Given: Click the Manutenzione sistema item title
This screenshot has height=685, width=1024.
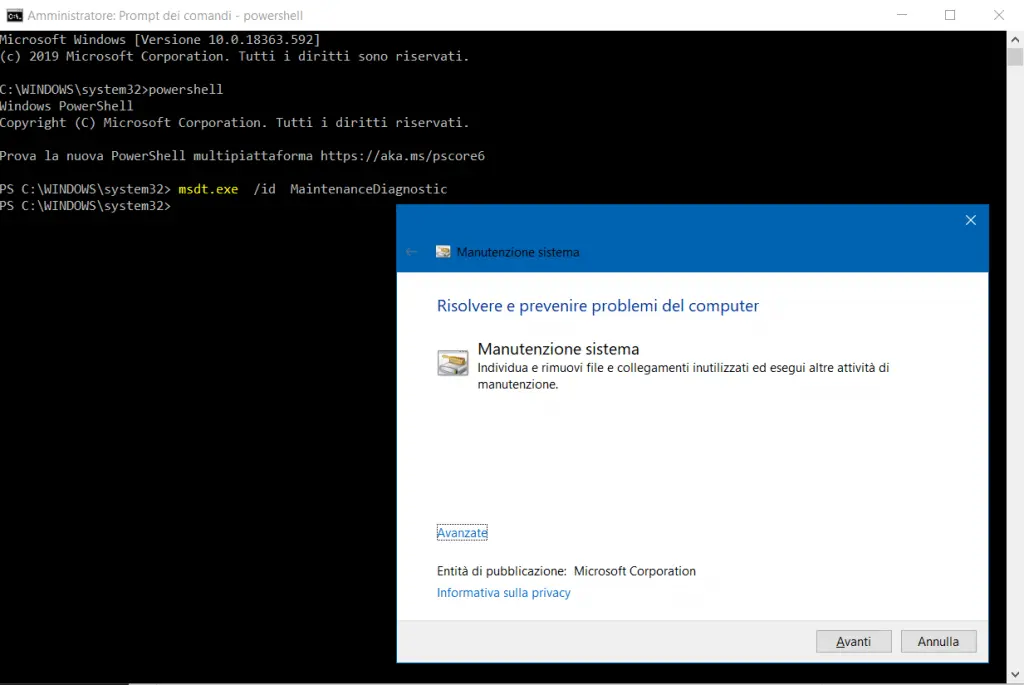Looking at the screenshot, I should [x=558, y=349].
